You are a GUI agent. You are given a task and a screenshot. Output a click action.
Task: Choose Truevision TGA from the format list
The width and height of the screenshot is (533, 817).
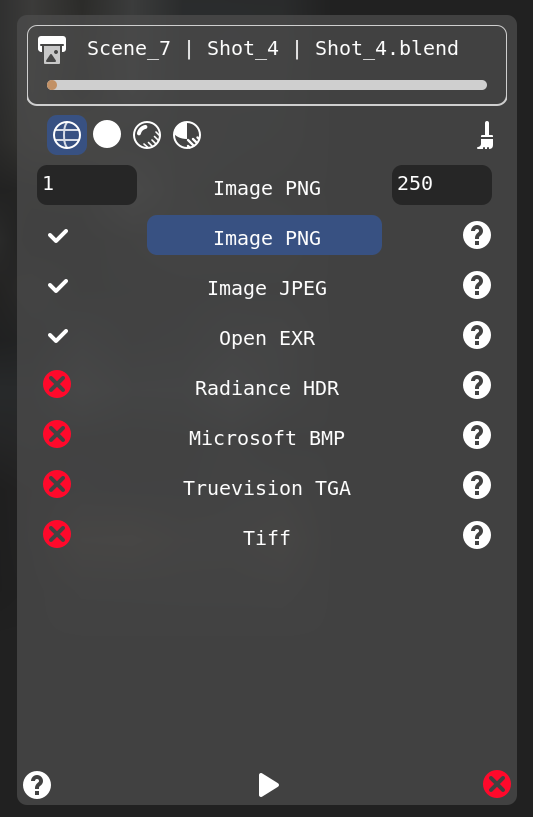coord(267,488)
